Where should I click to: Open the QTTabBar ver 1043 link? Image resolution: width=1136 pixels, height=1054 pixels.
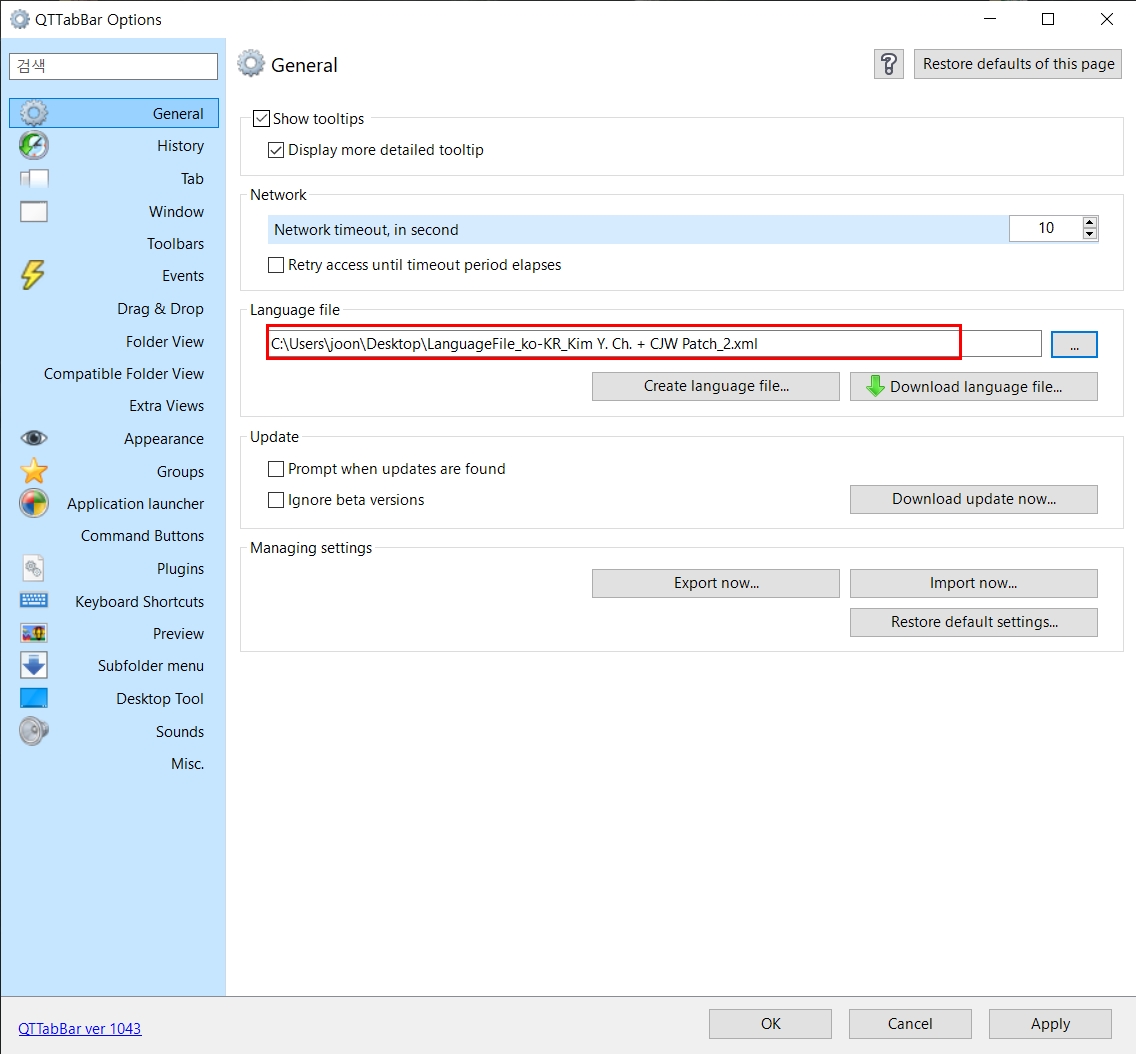(80, 1029)
